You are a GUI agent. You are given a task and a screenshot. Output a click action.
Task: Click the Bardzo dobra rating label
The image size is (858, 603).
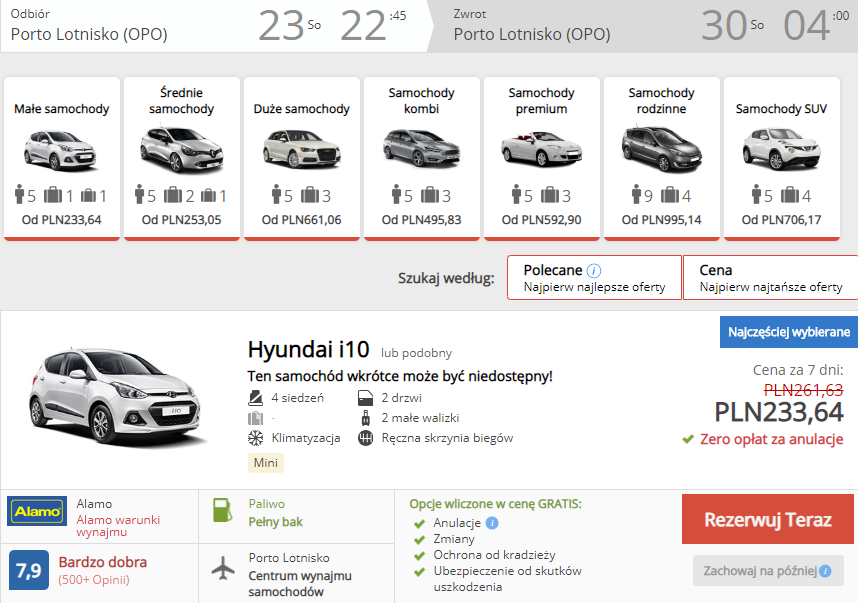pyautogui.click(x=103, y=563)
